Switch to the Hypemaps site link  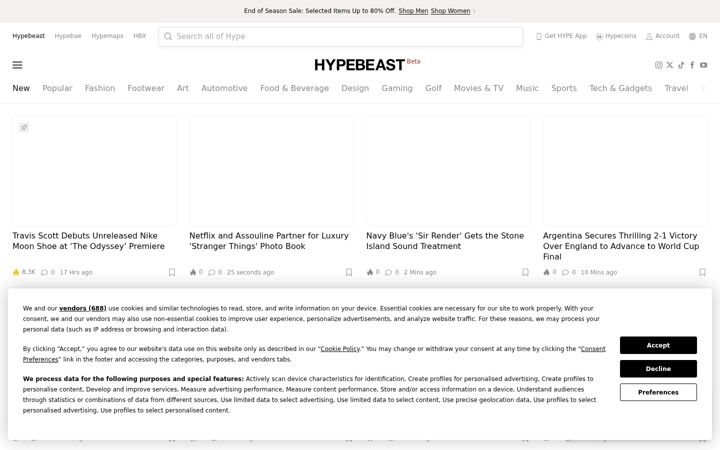(107, 36)
